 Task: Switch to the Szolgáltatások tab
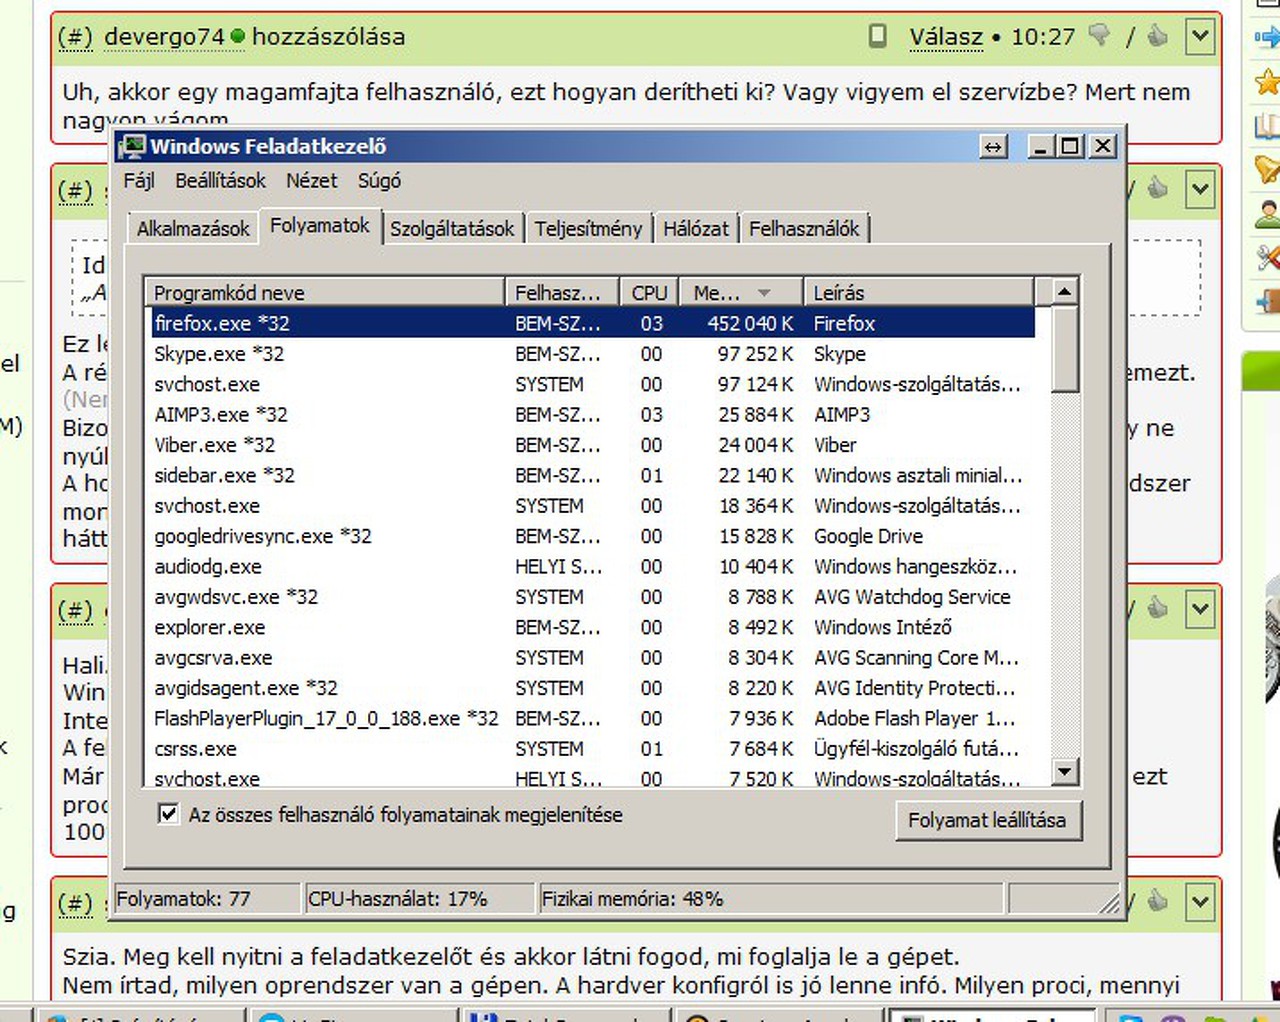(x=452, y=229)
